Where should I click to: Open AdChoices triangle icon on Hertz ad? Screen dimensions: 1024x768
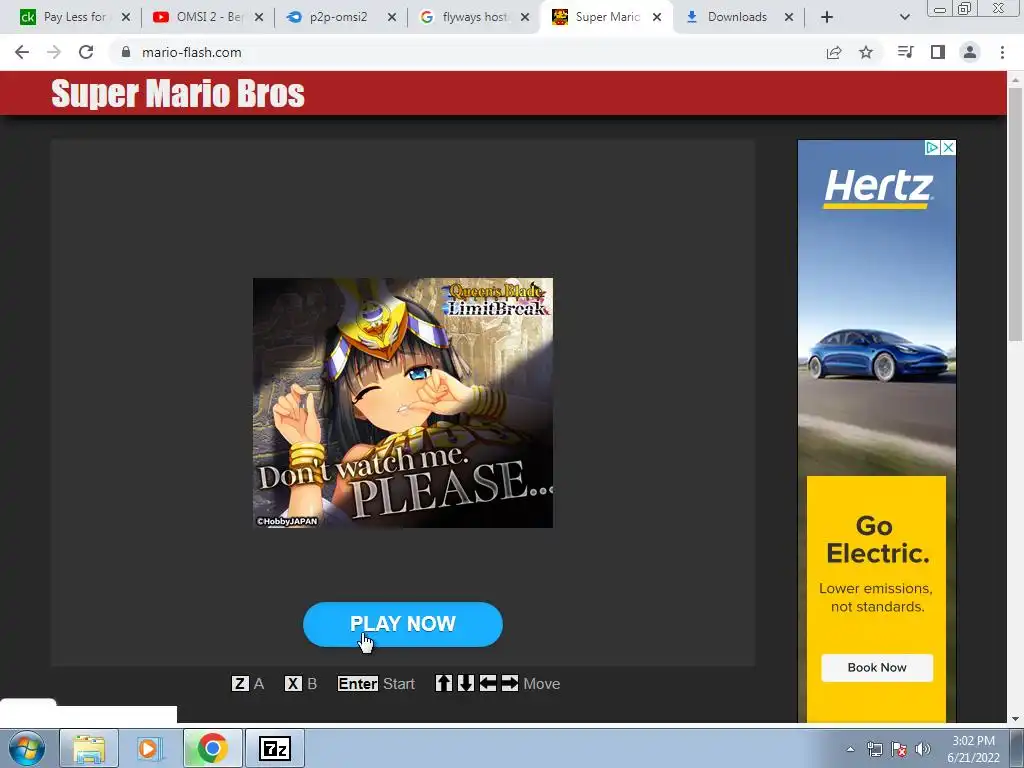(933, 148)
